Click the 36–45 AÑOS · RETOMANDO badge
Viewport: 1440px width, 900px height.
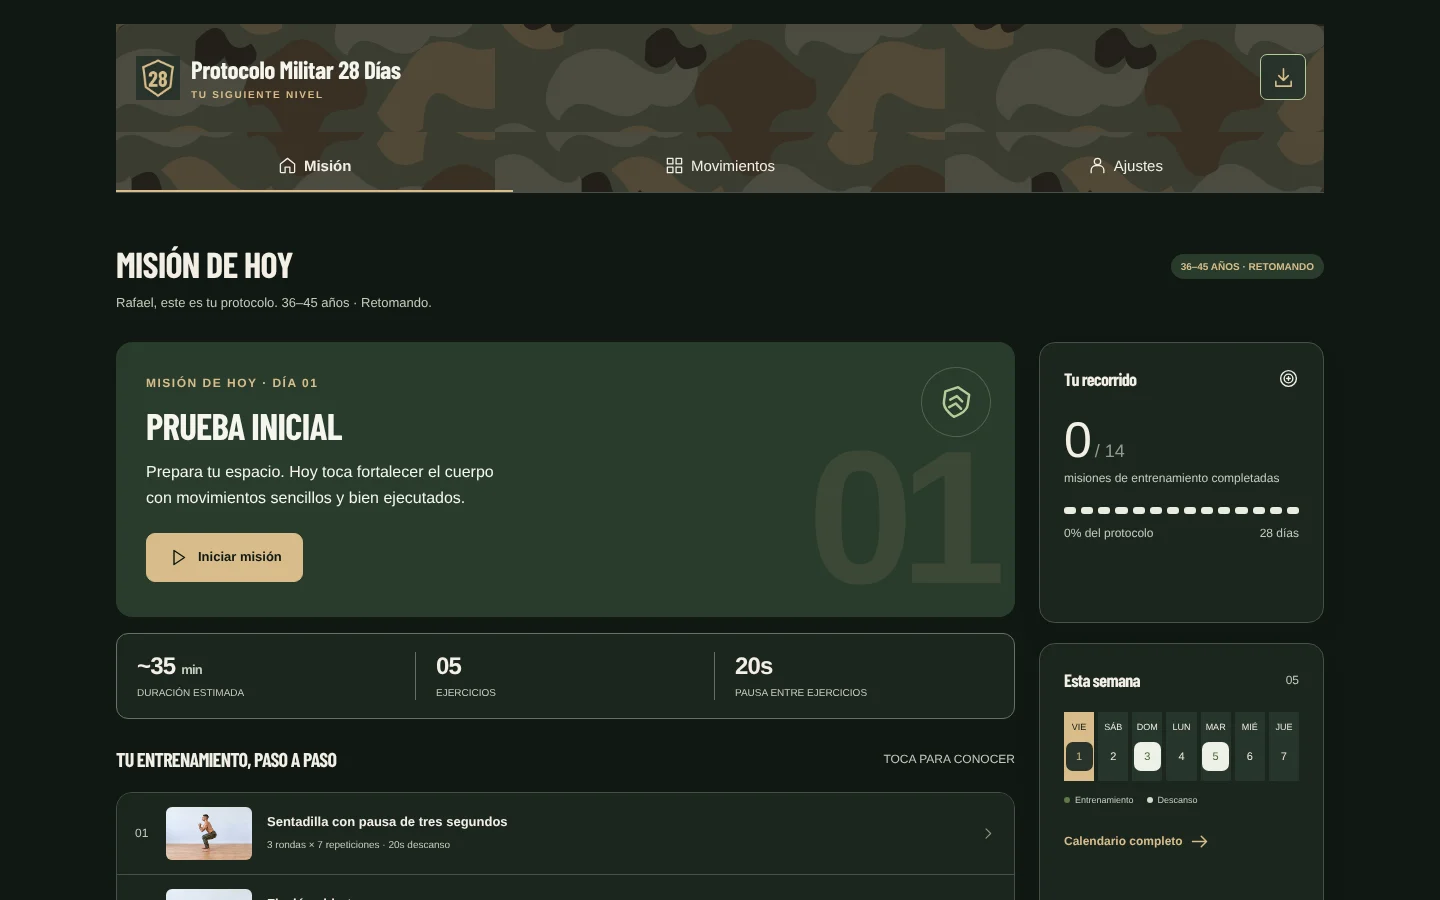[x=1247, y=267]
